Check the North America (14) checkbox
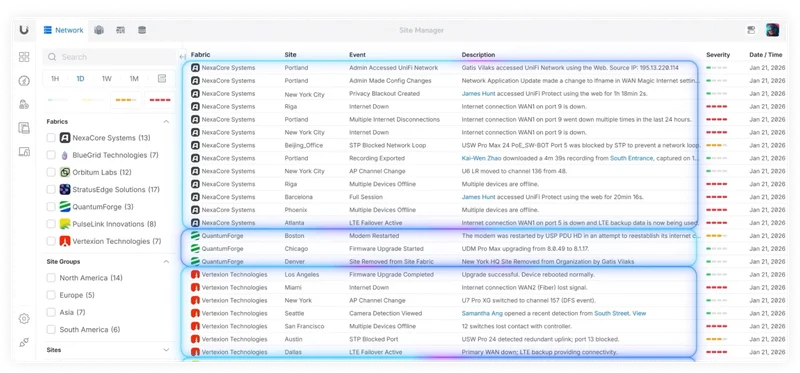The height and width of the screenshot is (373, 800). pyautogui.click(x=51, y=278)
